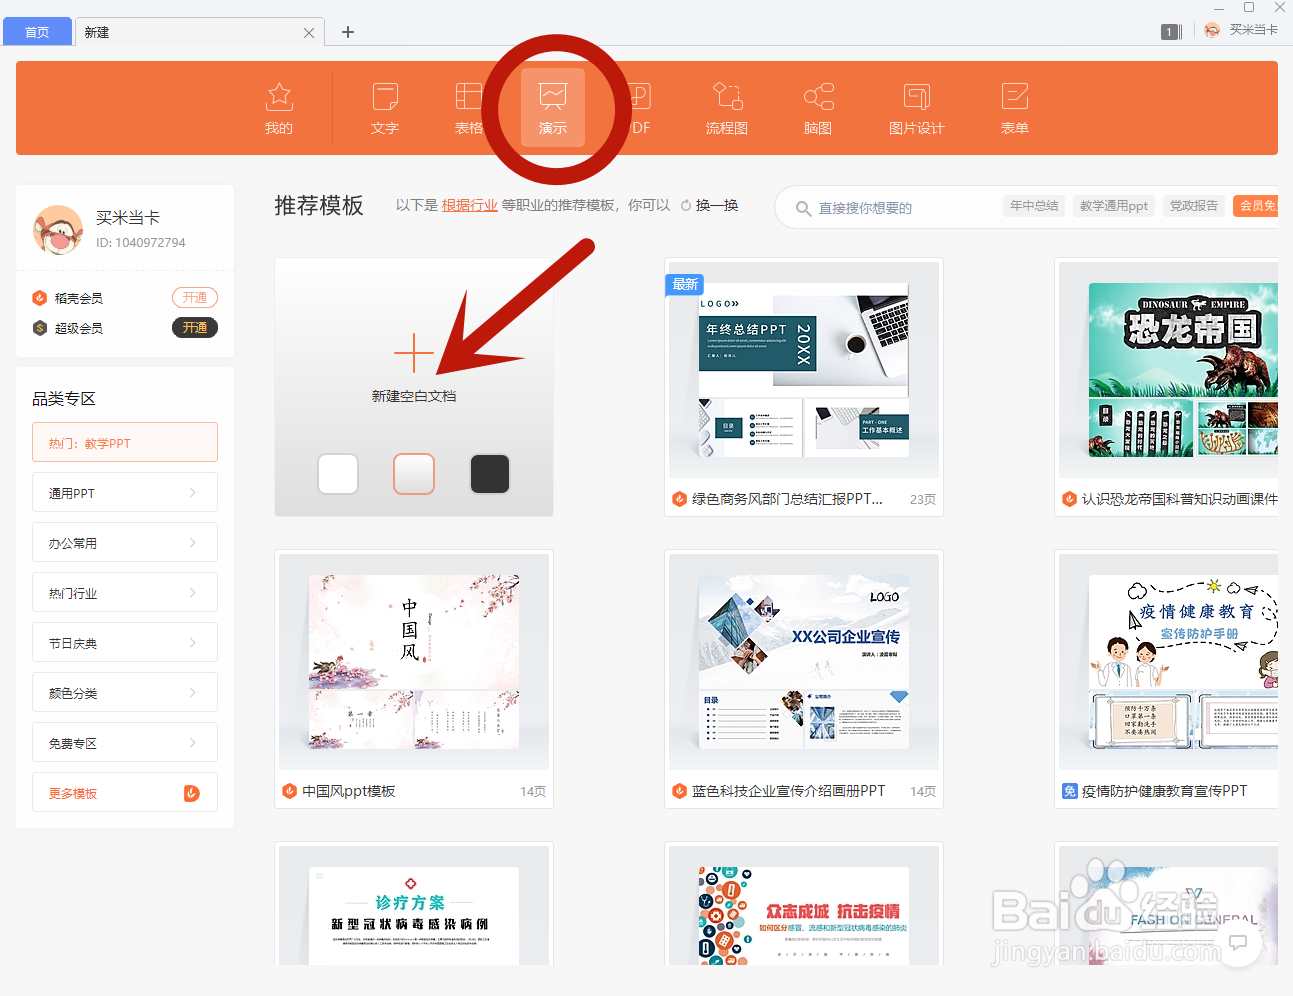Switch to the 首页 tab
Image resolution: width=1293 pixels, height=996 pixels.
(x=37, y=32)
